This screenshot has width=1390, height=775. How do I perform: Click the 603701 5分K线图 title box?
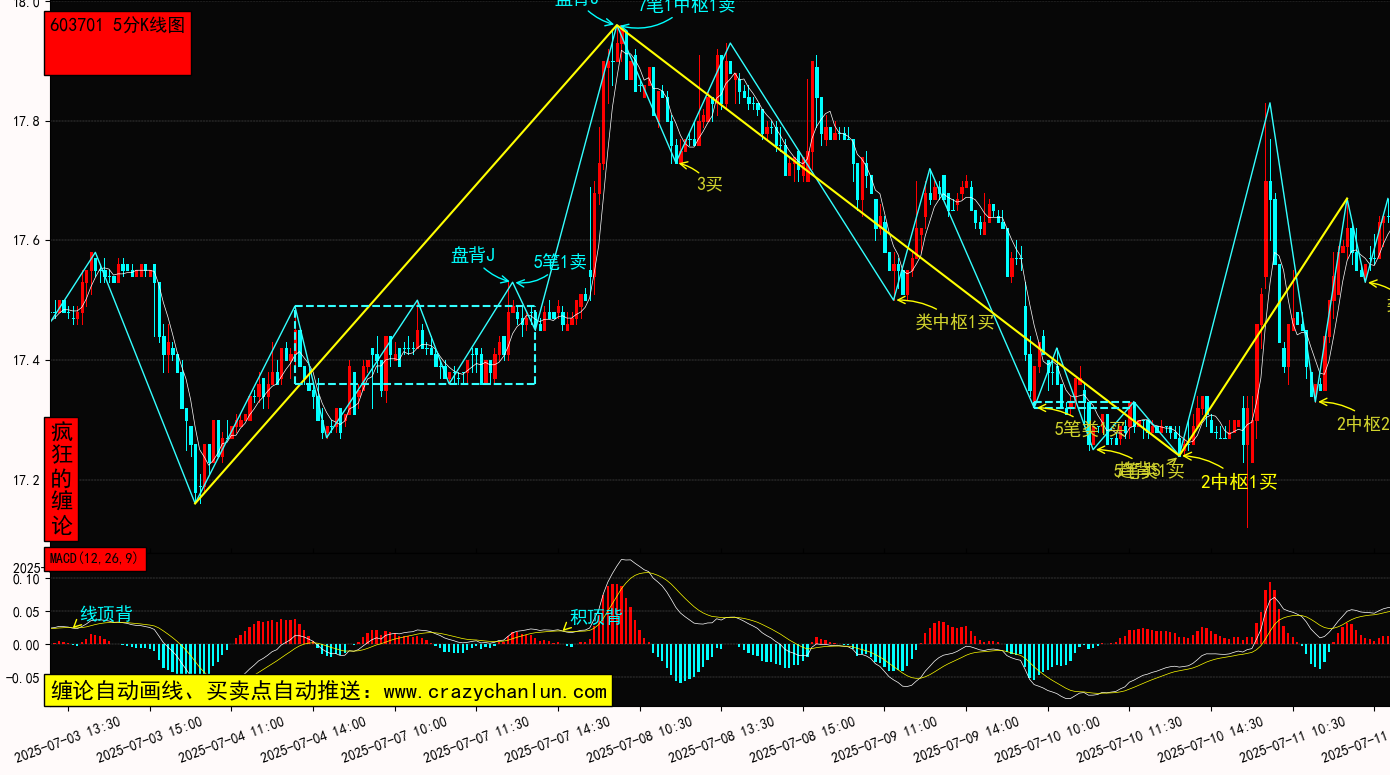pyautogui.click(x=118, y=43)
